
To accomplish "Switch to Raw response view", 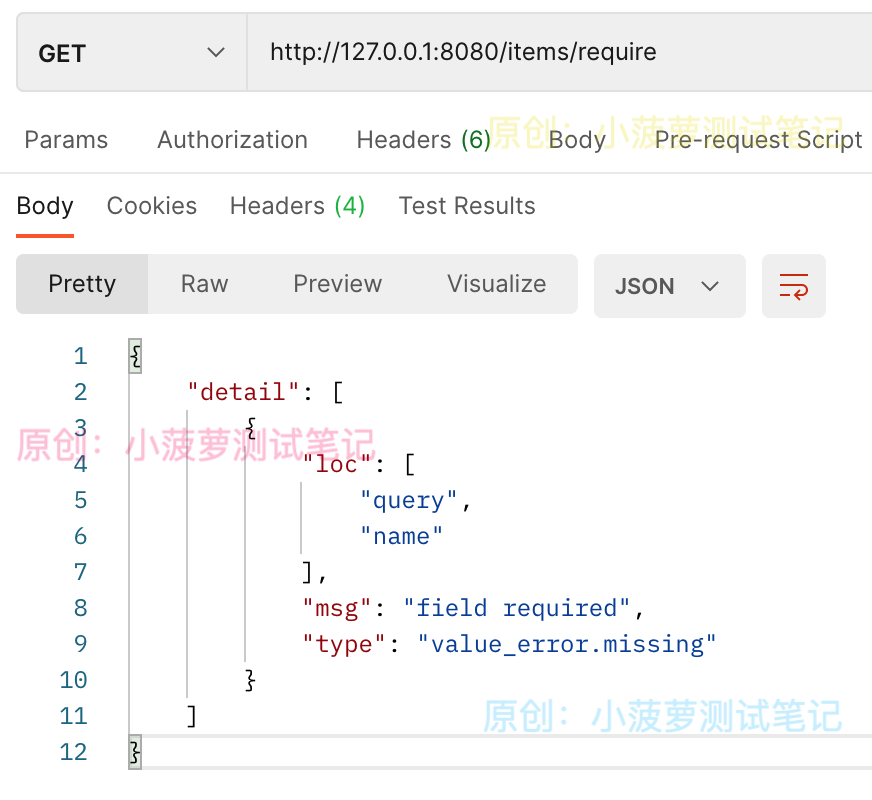I will click(x=205, y=284).
